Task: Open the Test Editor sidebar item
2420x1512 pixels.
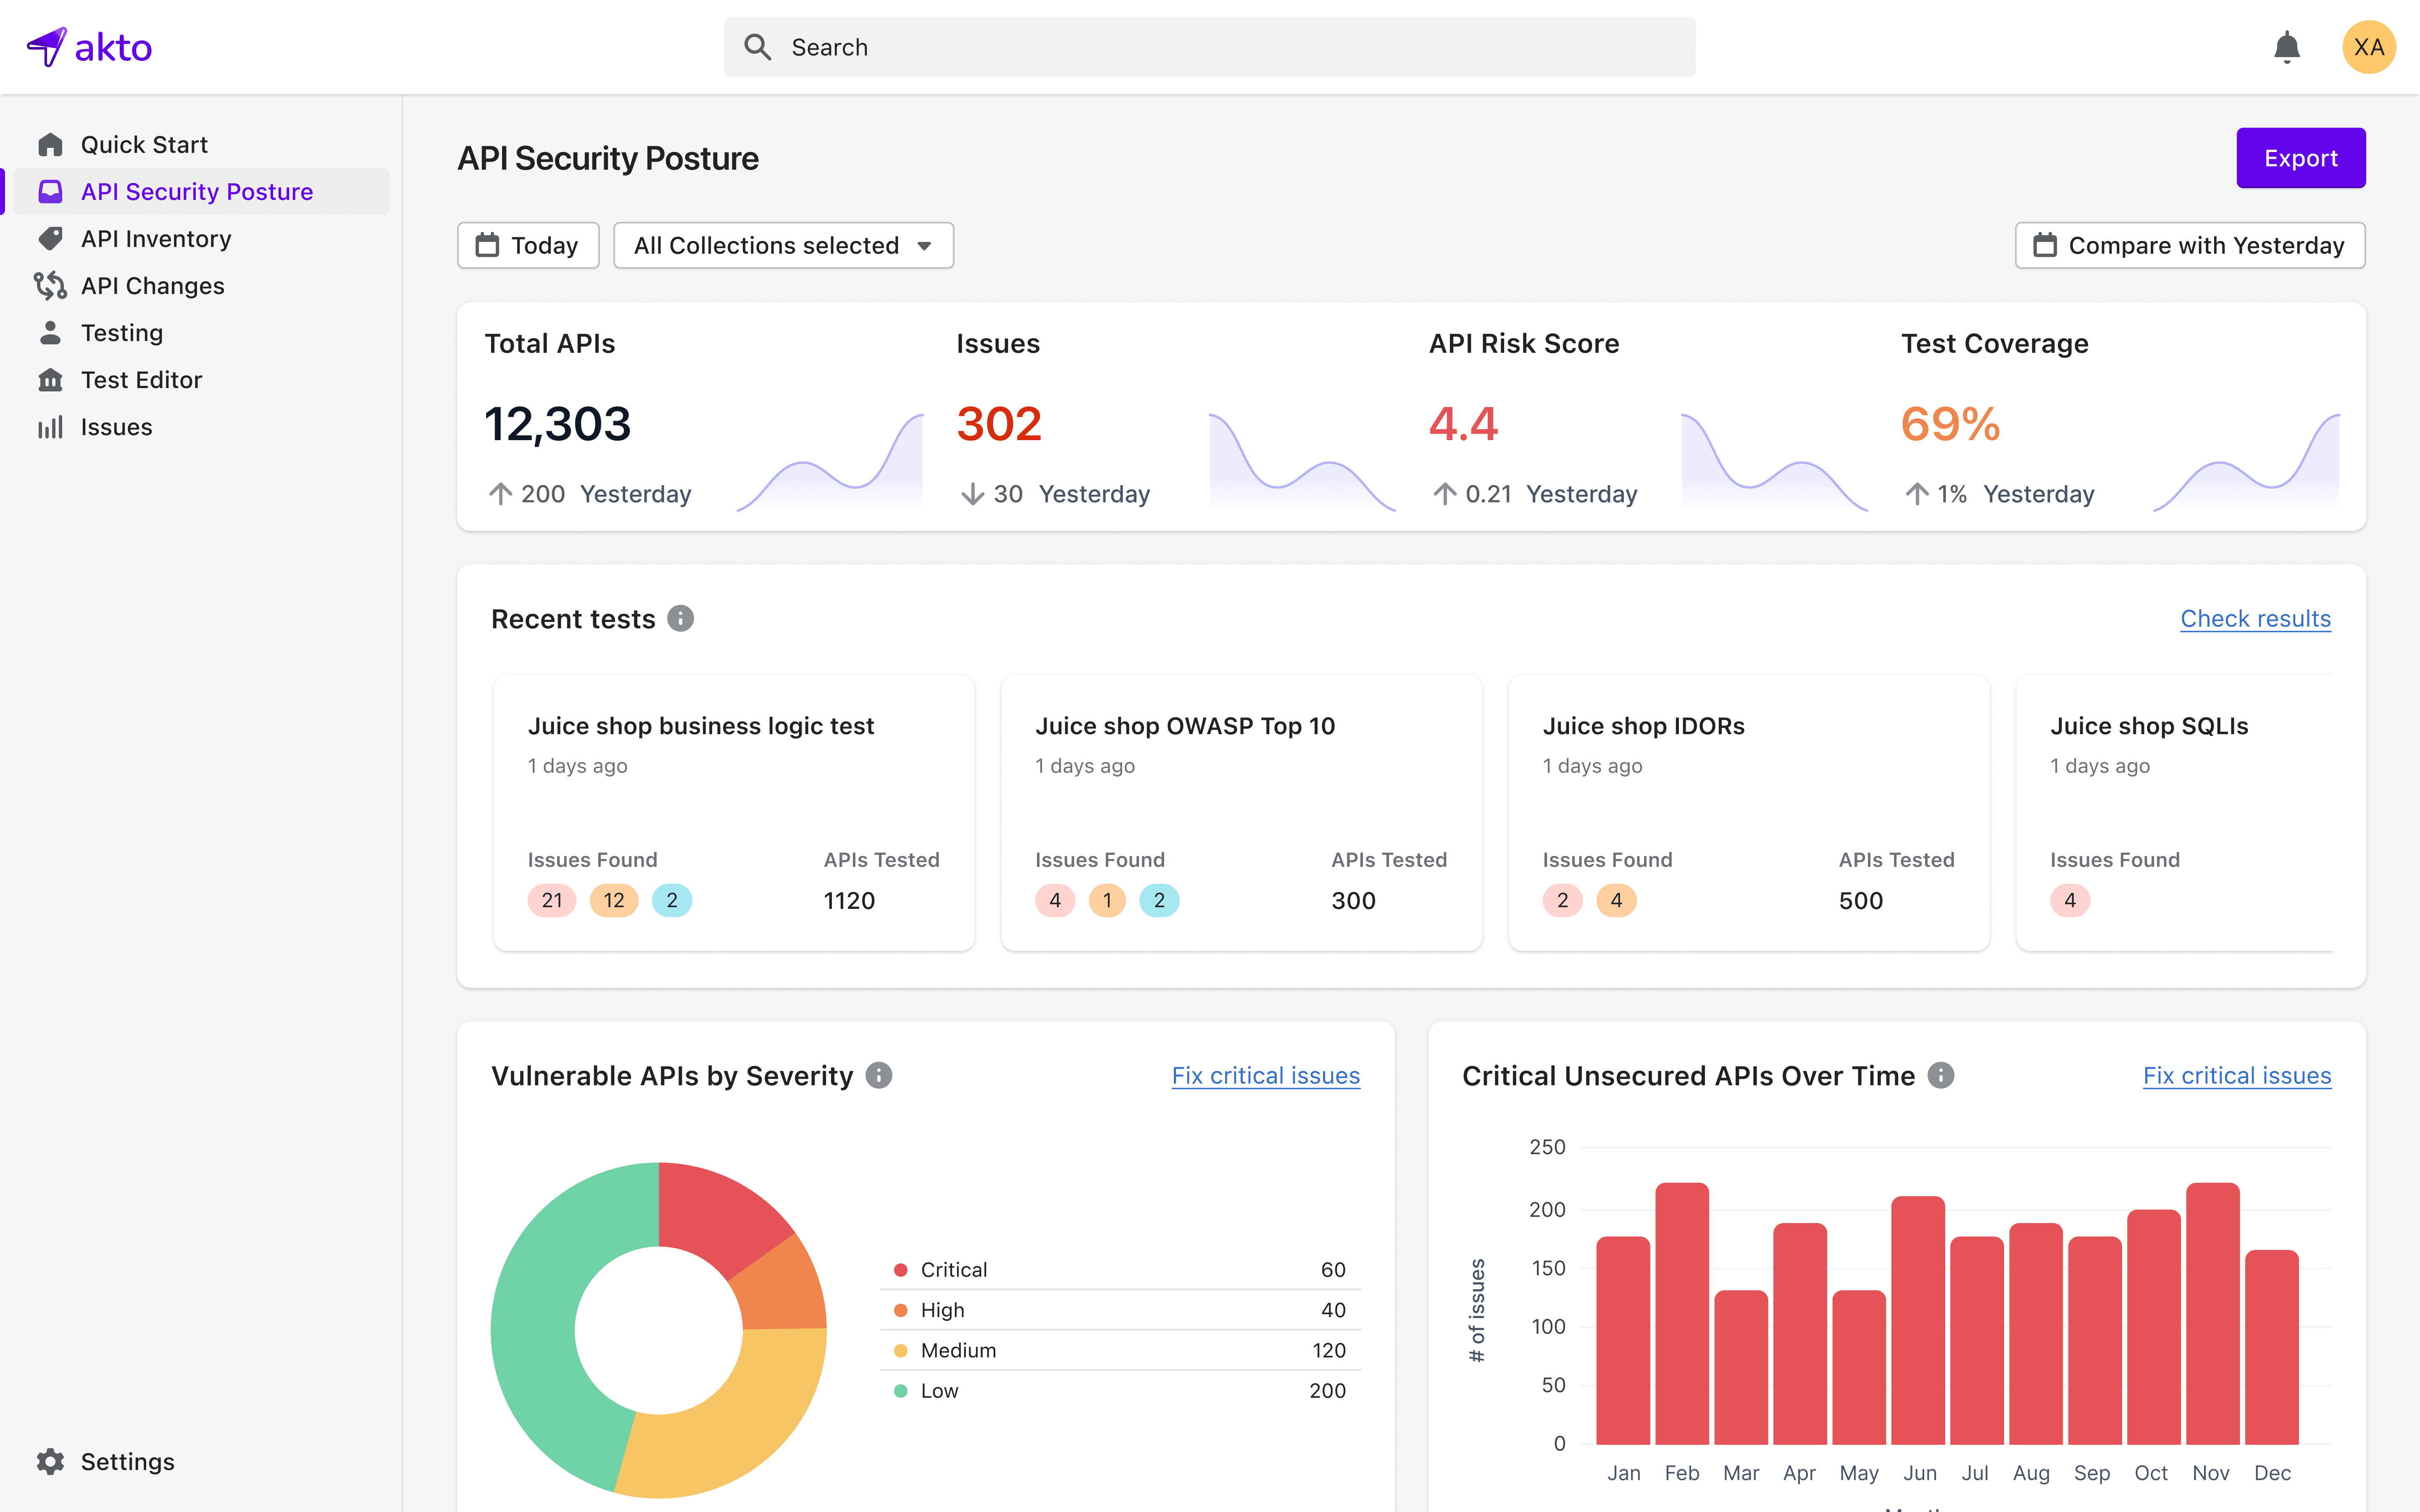Action: [141, 380]
